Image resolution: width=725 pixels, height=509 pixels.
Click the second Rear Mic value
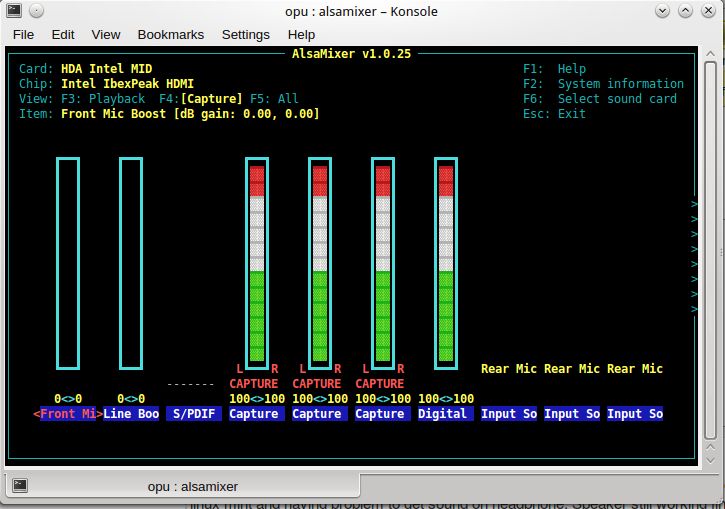tap(571, 368)
